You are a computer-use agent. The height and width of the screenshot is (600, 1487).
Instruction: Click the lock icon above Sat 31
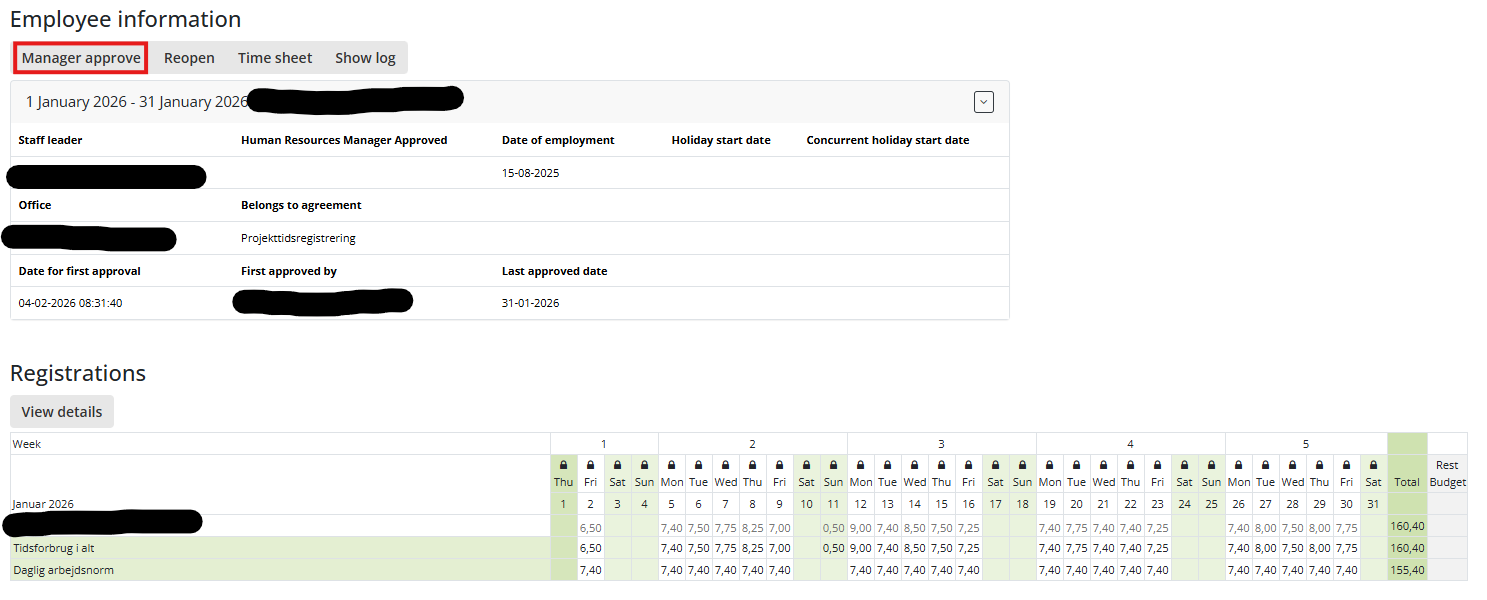(x=1373, y=465)
